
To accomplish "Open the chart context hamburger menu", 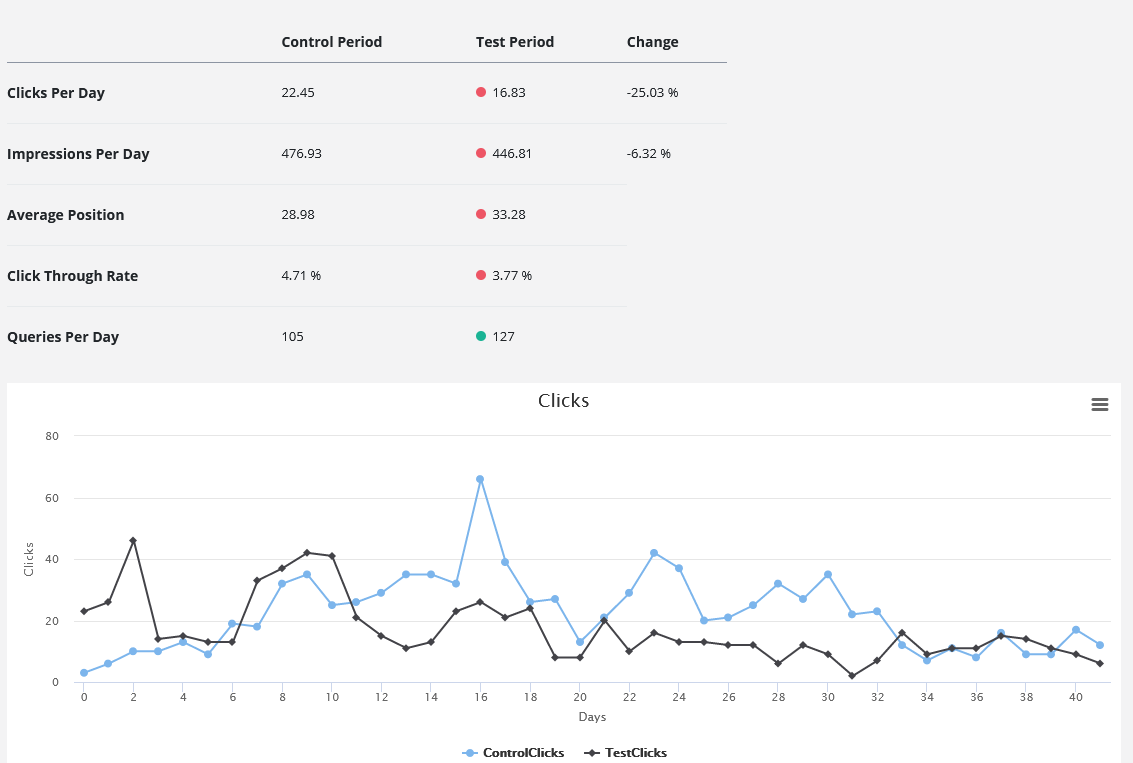I will pyautogui.click(x=1100, y=405).
